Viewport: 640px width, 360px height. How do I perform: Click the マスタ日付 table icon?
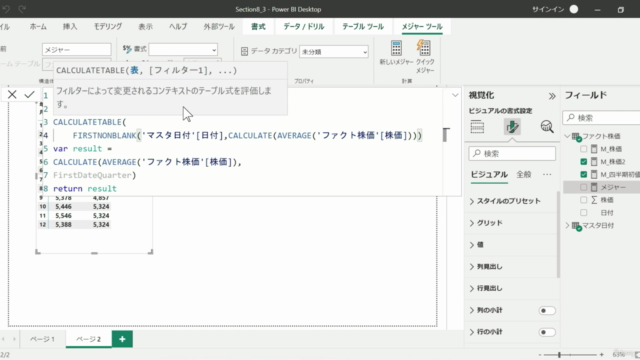coord(576,226)
